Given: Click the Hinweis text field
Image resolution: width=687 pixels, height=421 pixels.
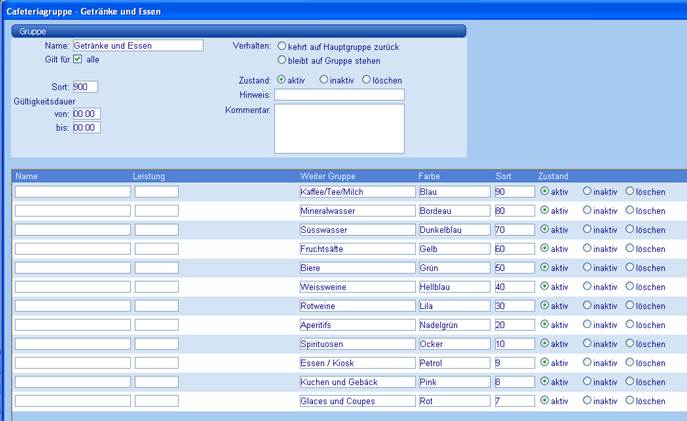Looking at the screenshot, I should pyautogui.click(x=339, y=95).
